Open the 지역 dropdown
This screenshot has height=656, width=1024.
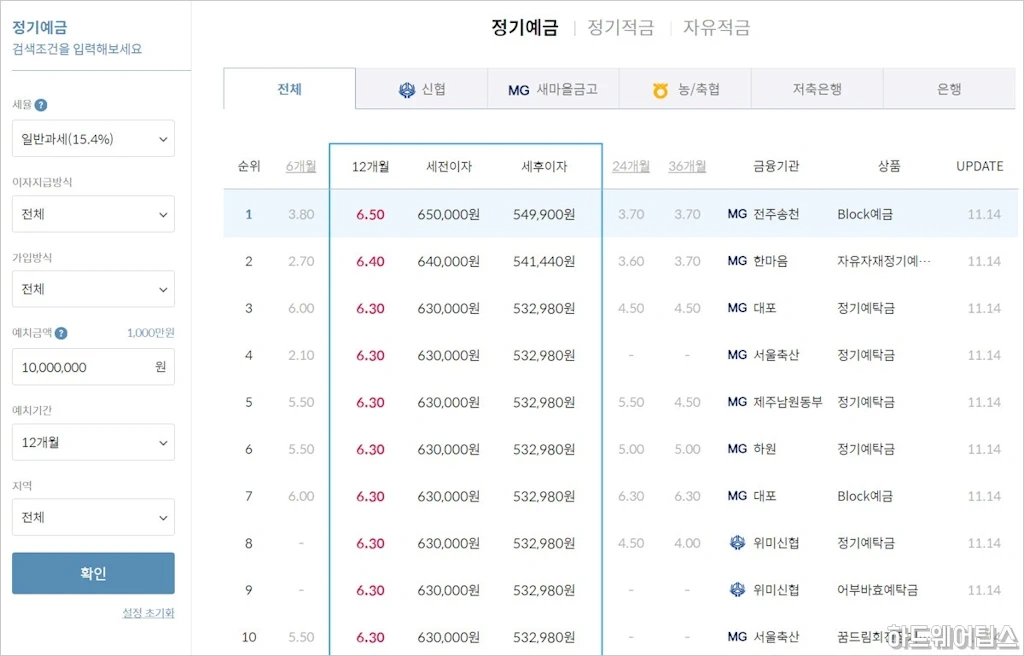(x=93, y=517)
